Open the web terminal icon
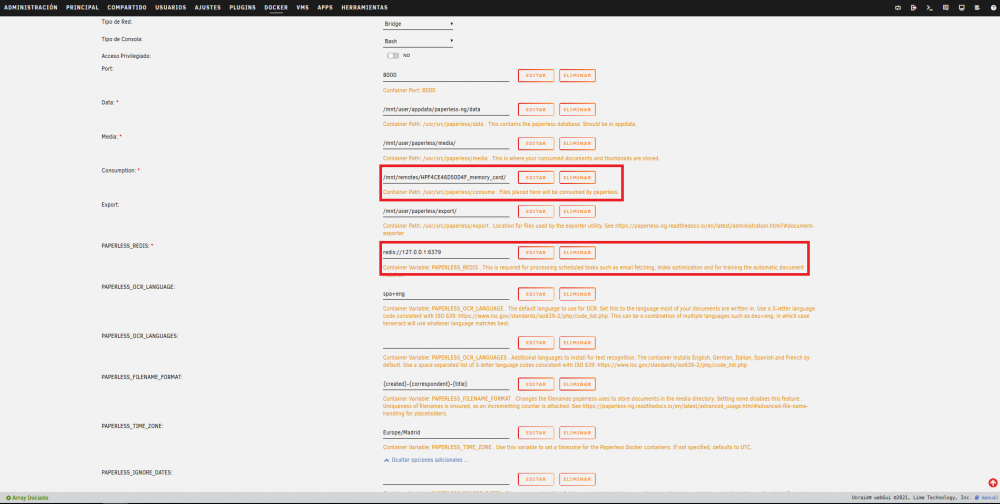Image resolution: width=1000 pixels, height=504 pixels. tap(930, 8)
